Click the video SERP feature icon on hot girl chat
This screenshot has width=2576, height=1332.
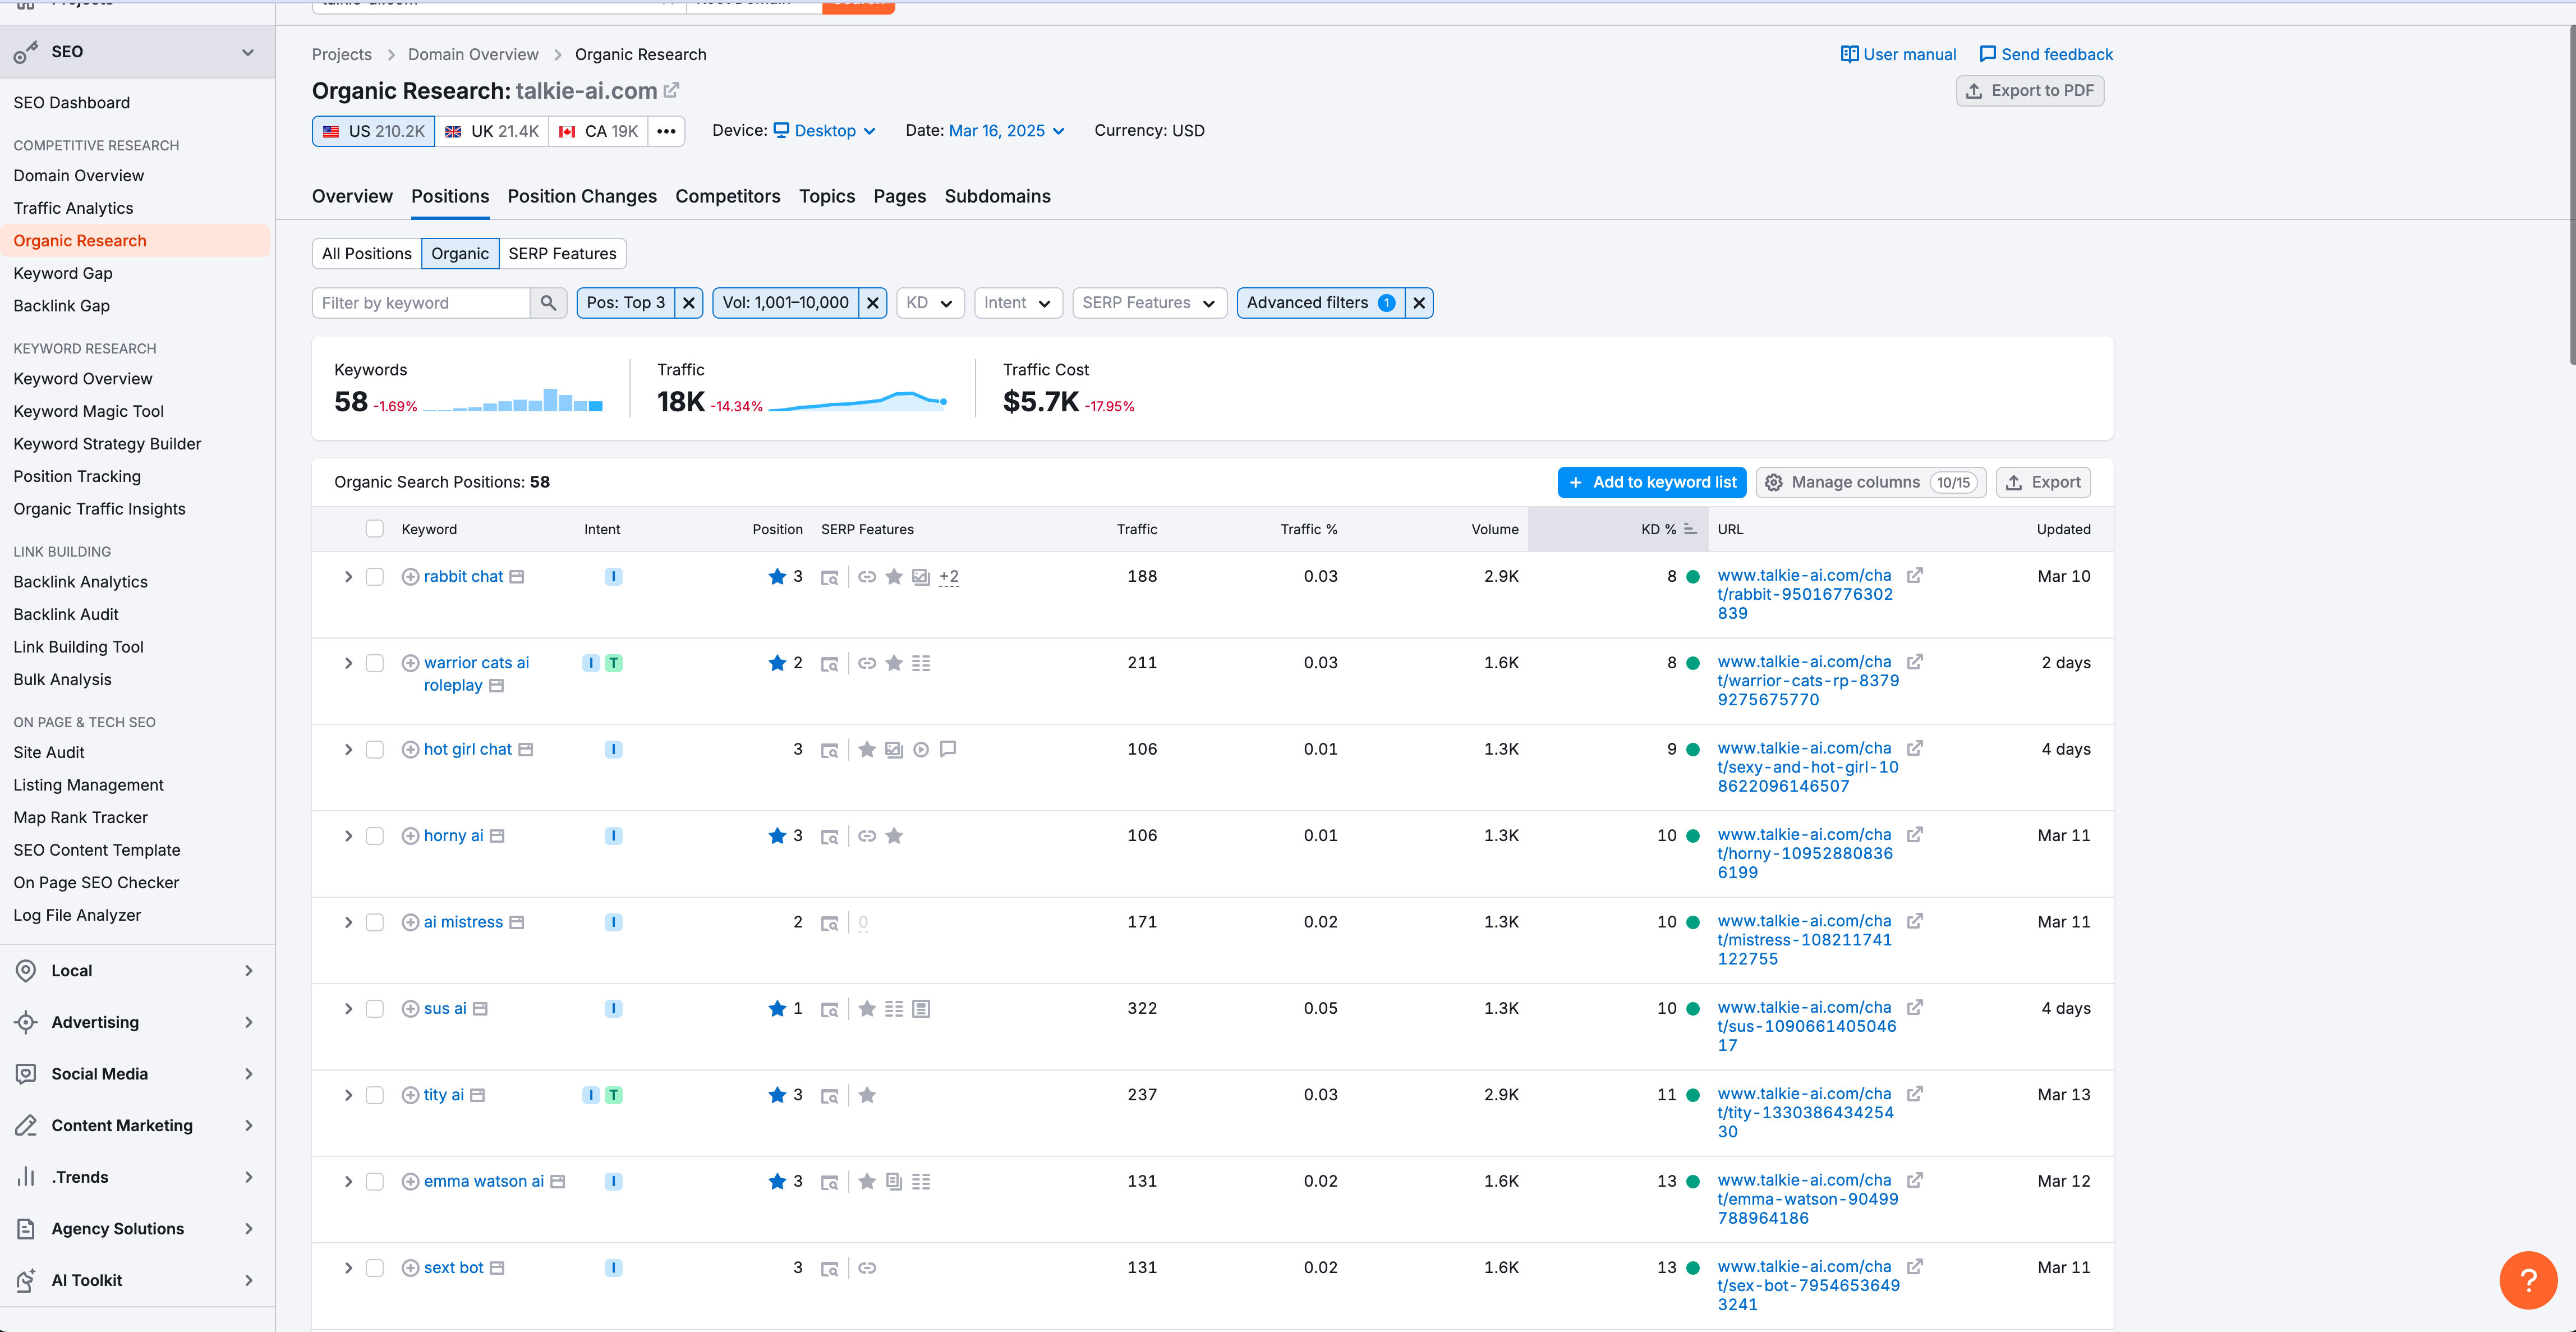(x=921, y=750)
